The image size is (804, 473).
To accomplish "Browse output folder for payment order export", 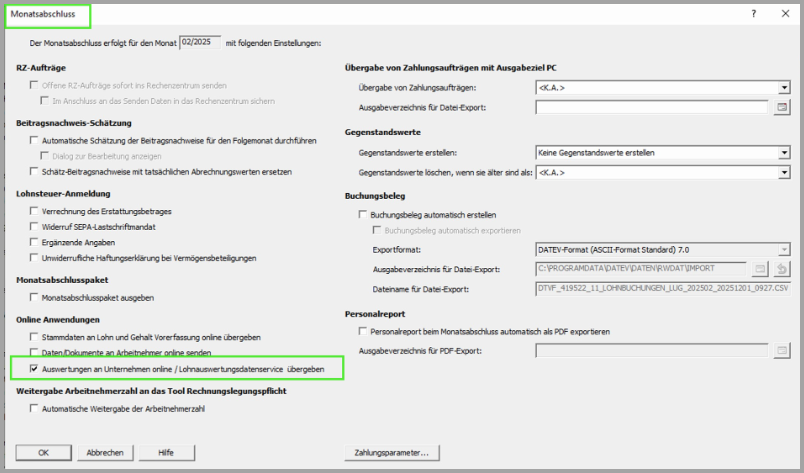I will pyautogui.click(x=784, y=106).
